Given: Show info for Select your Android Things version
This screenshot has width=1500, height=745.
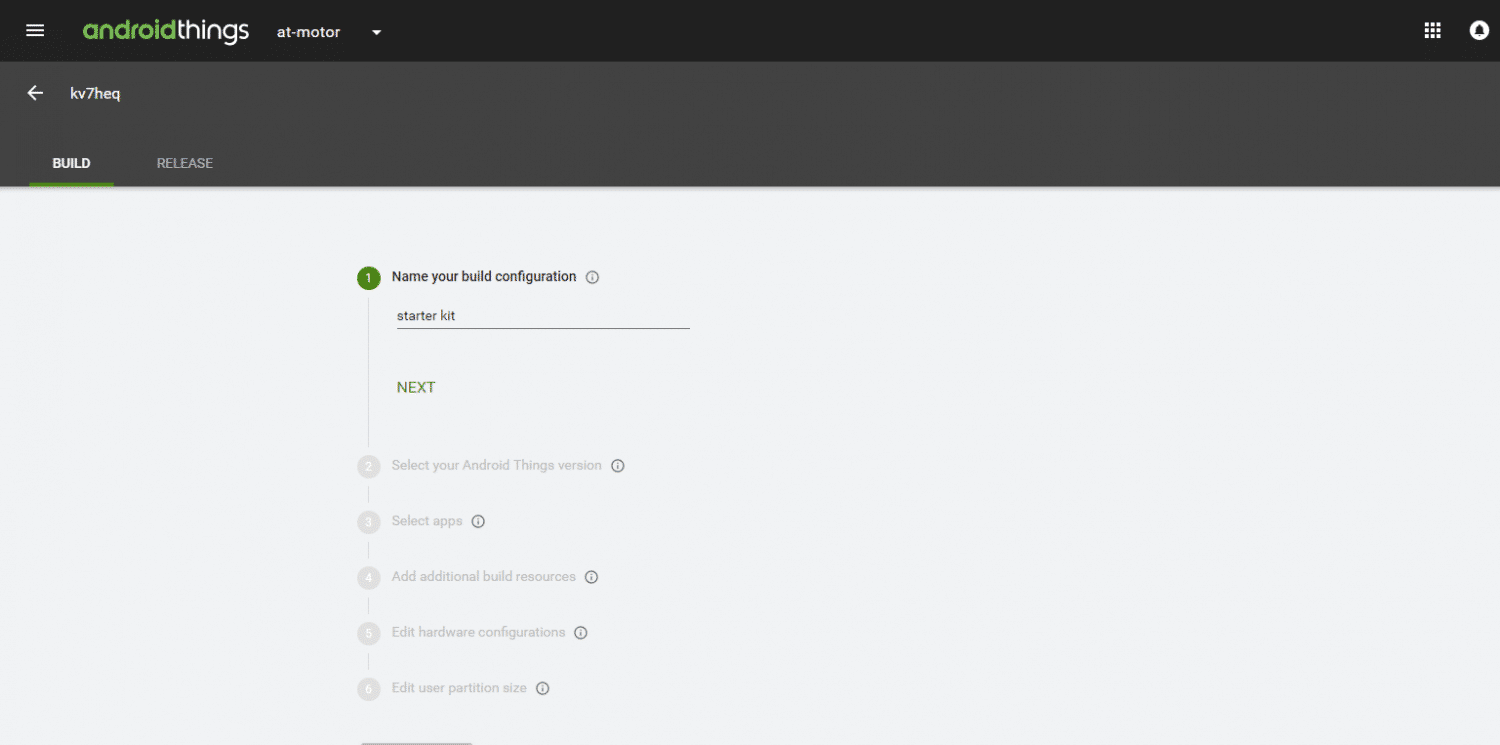Looking at the screenshot, I should click(x=618, y=466).
